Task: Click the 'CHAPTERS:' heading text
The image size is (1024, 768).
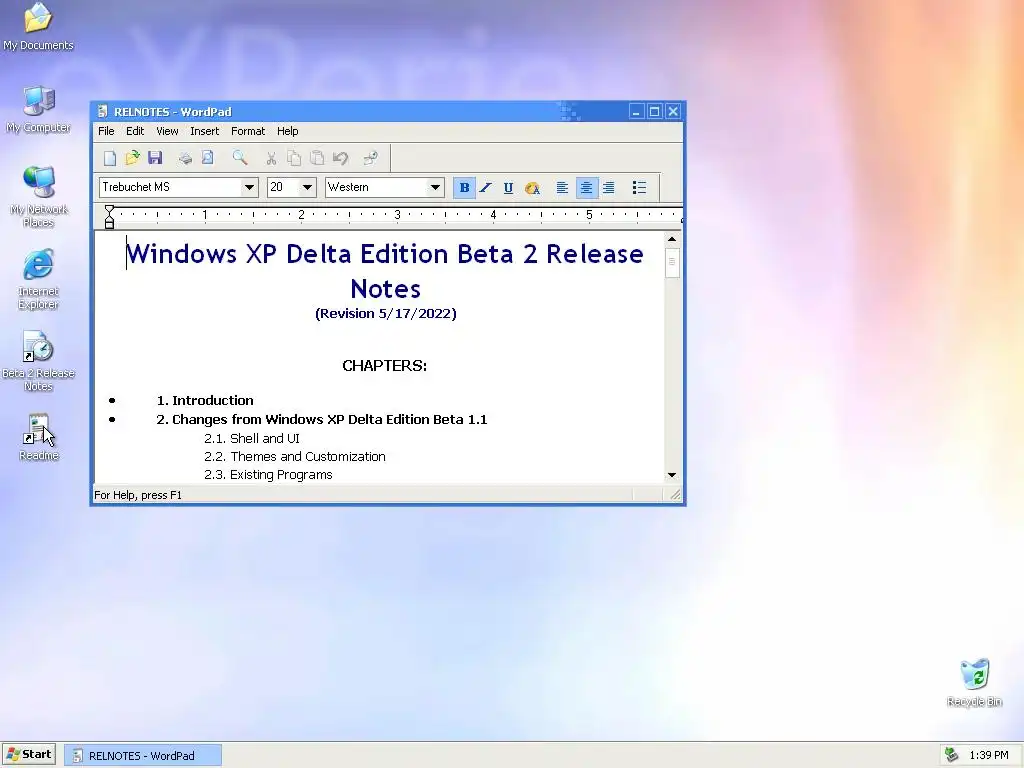Action: point(385,366)
